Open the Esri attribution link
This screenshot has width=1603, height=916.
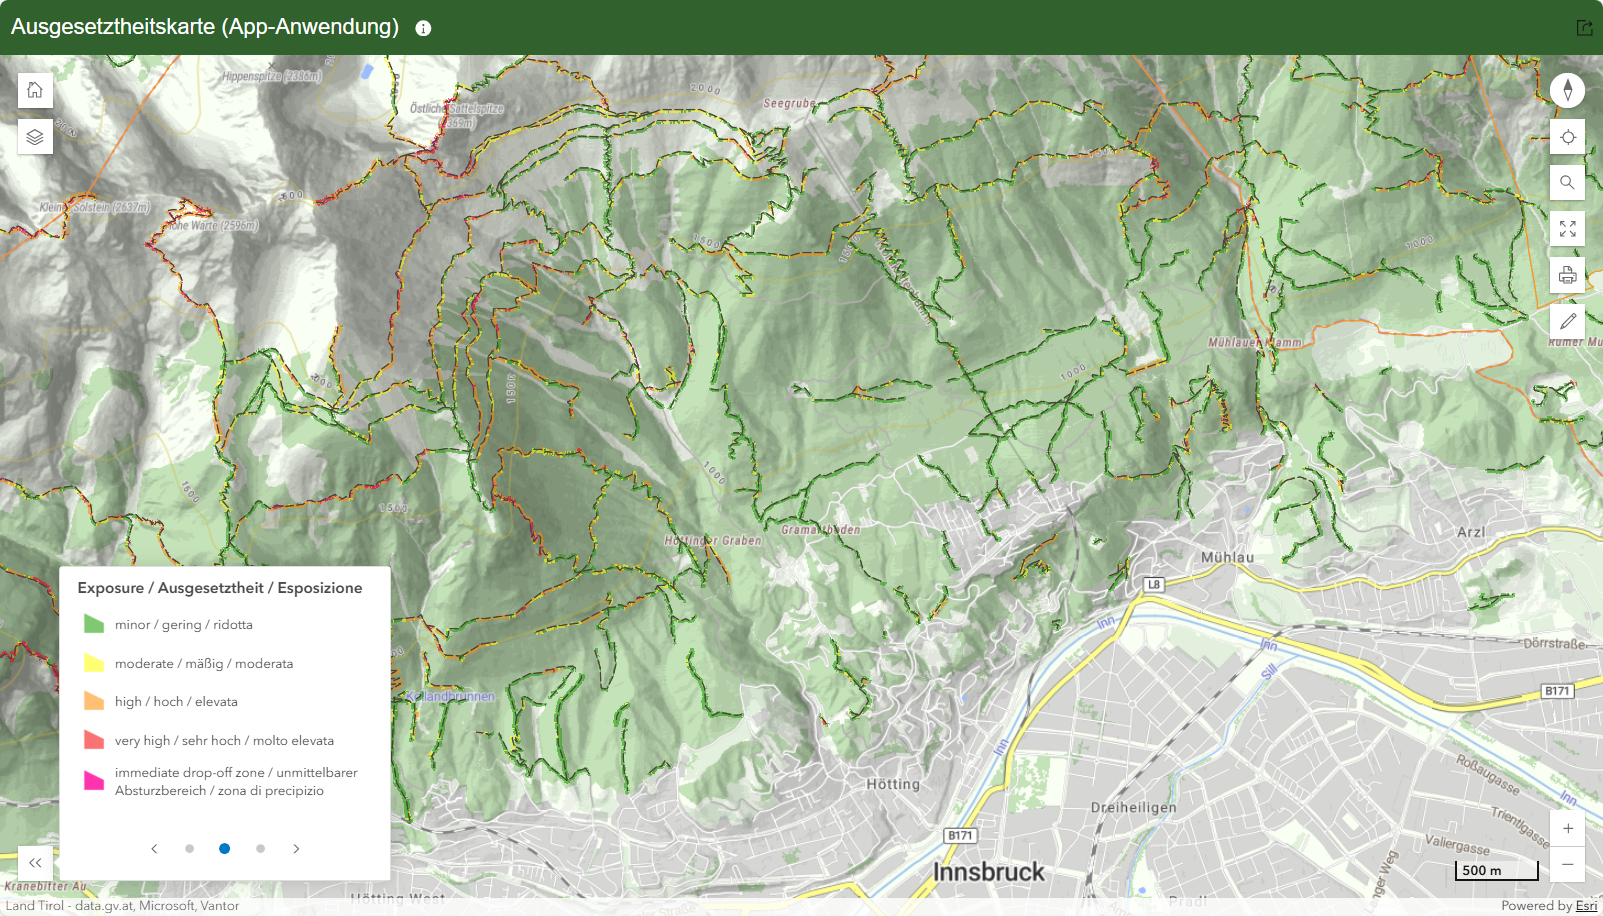point(1586,906)
